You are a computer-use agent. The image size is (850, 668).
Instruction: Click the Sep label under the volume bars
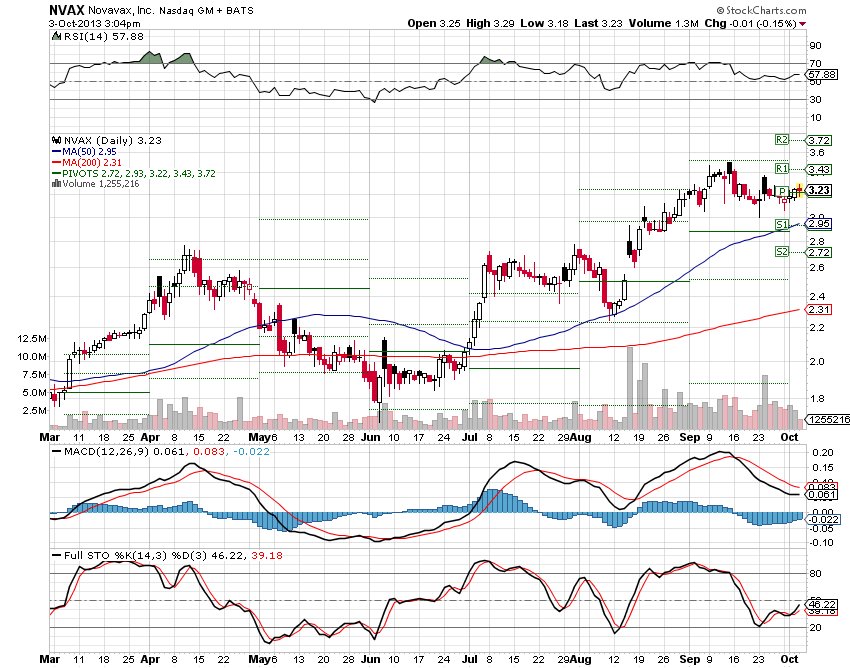(690, 438)
